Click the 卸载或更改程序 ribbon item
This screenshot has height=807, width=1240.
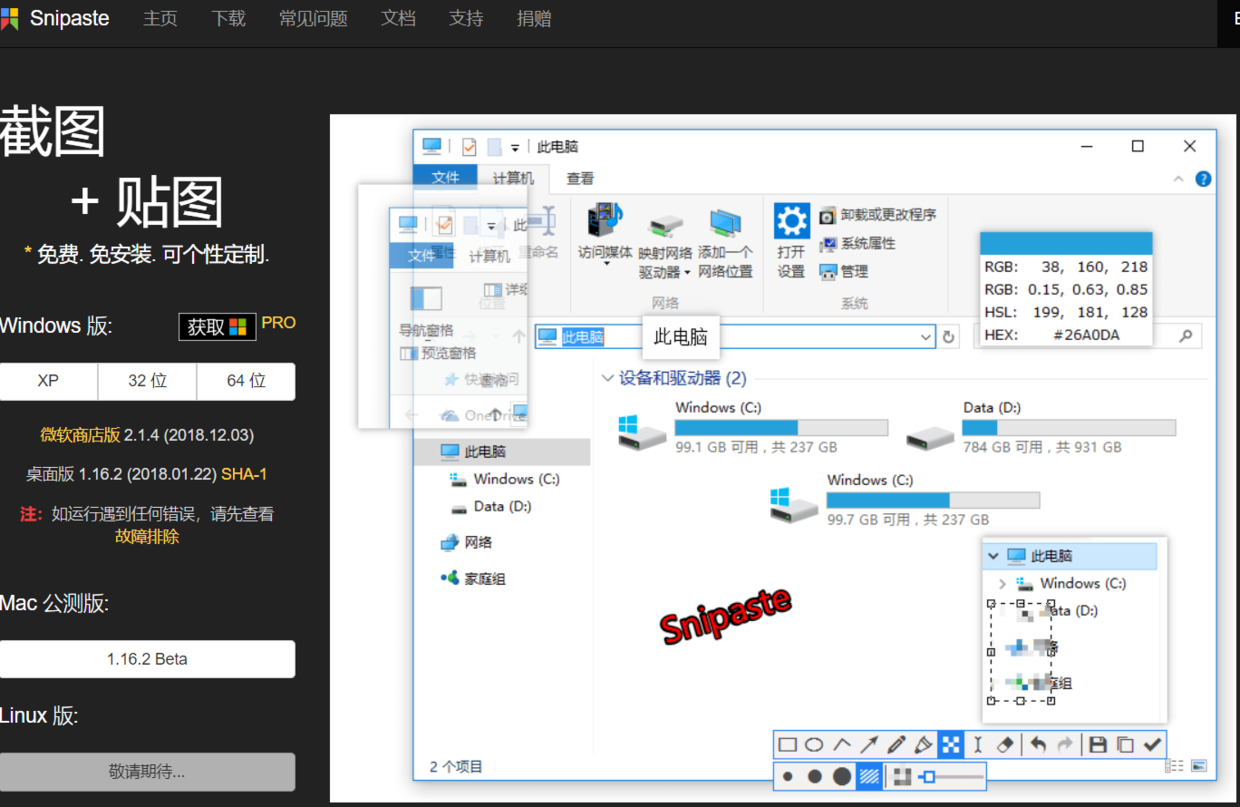tap(878, 215)
